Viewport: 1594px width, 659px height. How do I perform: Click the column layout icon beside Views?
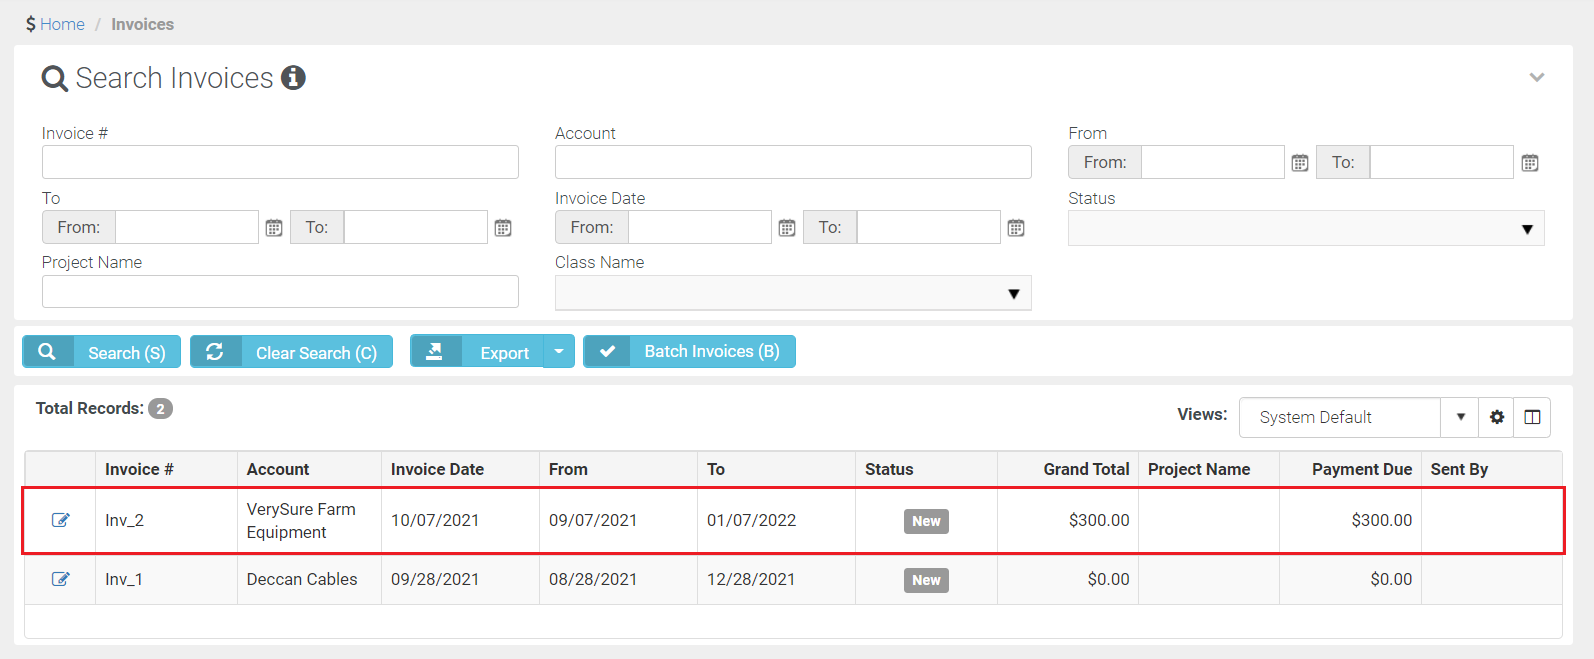point(1532,417)
